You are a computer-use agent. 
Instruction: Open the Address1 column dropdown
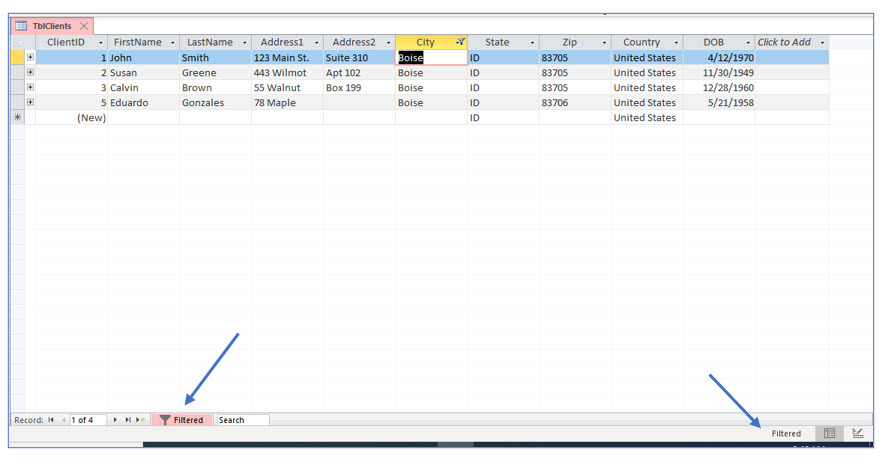tap(316, 43)
